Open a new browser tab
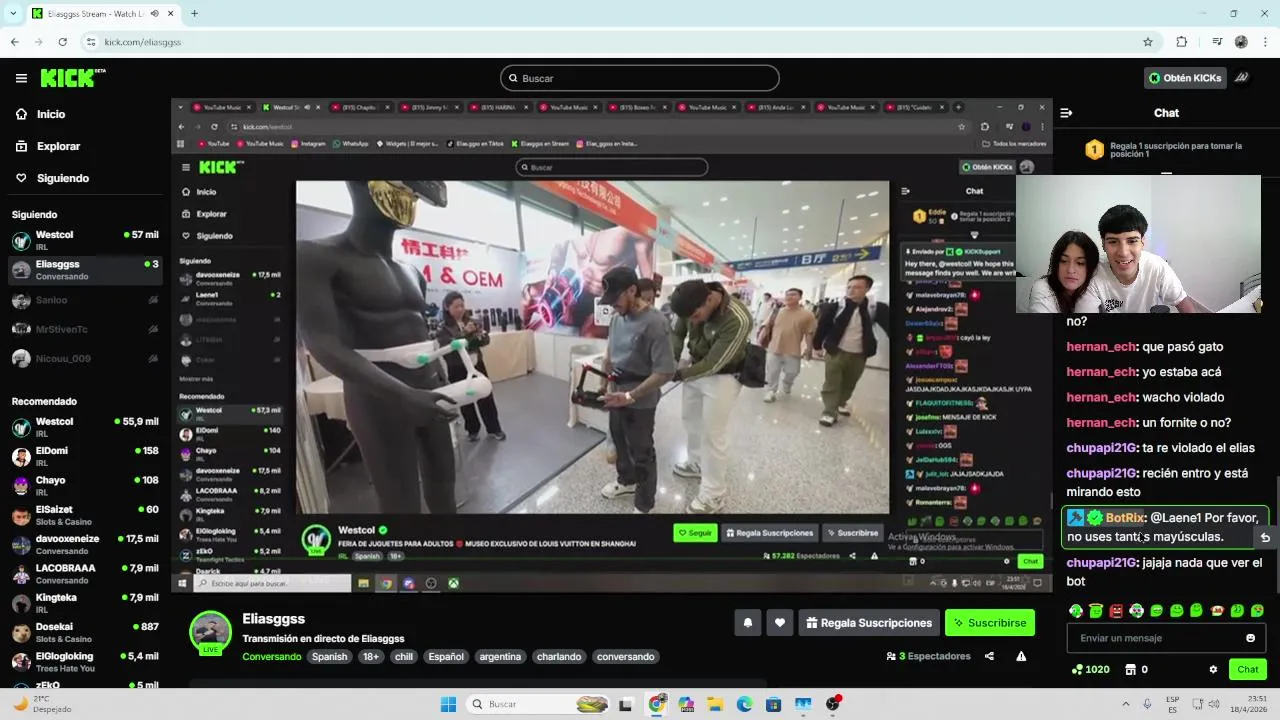This screenshot has height=720, width=1280. point(194,13)
